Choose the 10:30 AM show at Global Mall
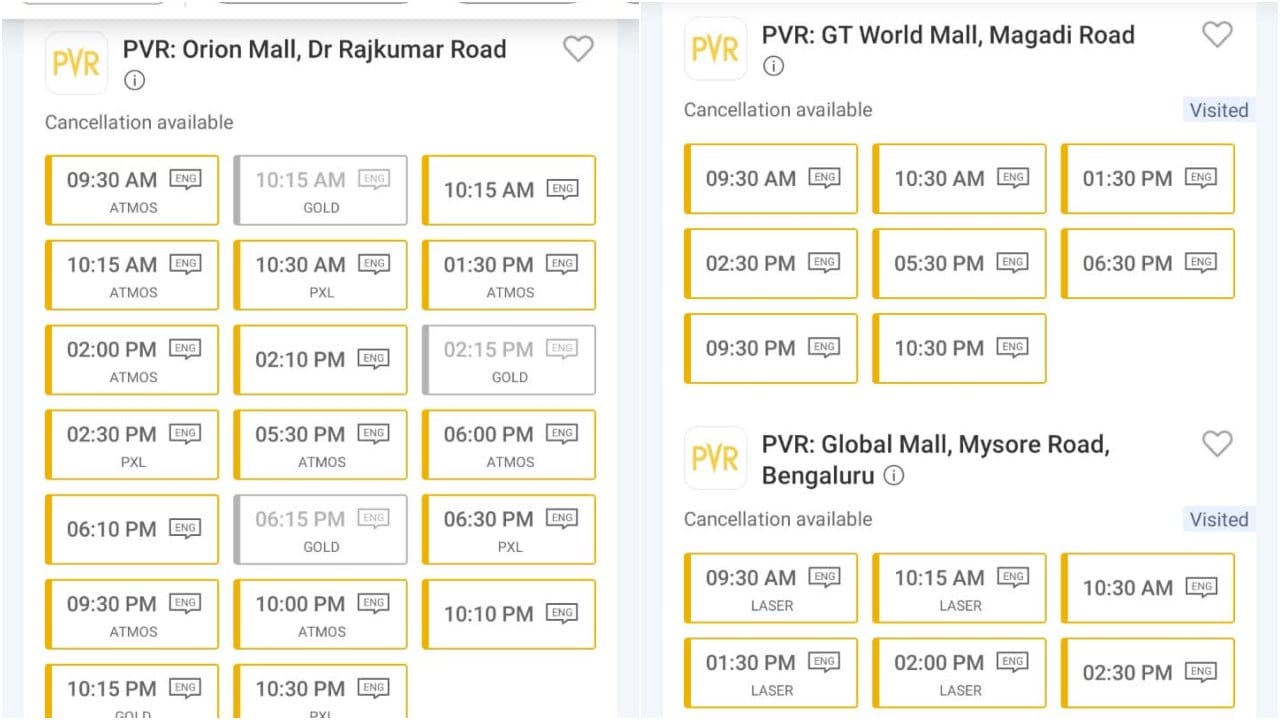This screenshot has width=1280, height=720. point(1148,588)
